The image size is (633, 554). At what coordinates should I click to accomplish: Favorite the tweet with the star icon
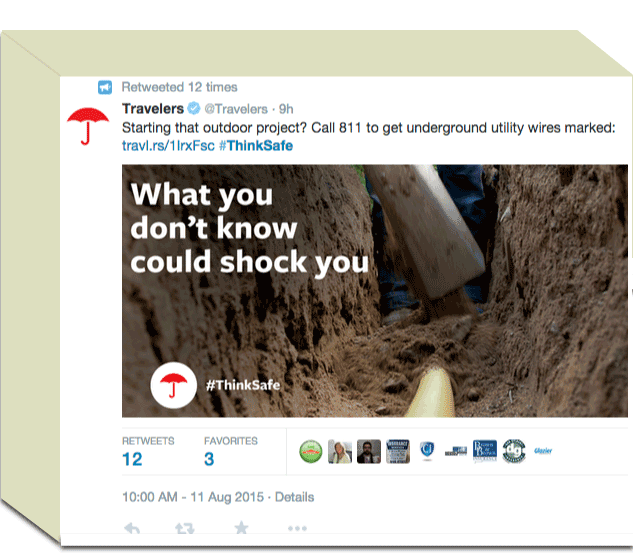tap(241, 527)
